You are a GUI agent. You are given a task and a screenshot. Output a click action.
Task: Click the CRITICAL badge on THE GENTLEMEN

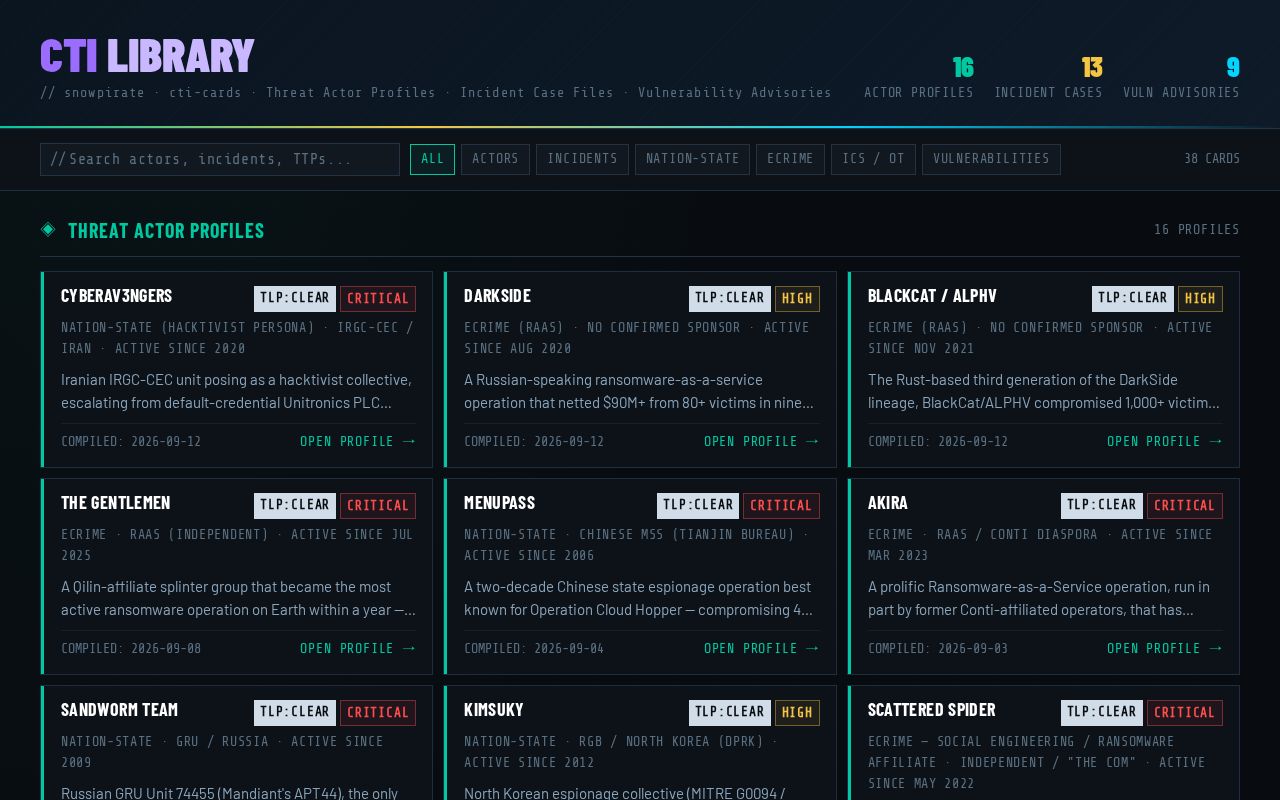[378, 505]
